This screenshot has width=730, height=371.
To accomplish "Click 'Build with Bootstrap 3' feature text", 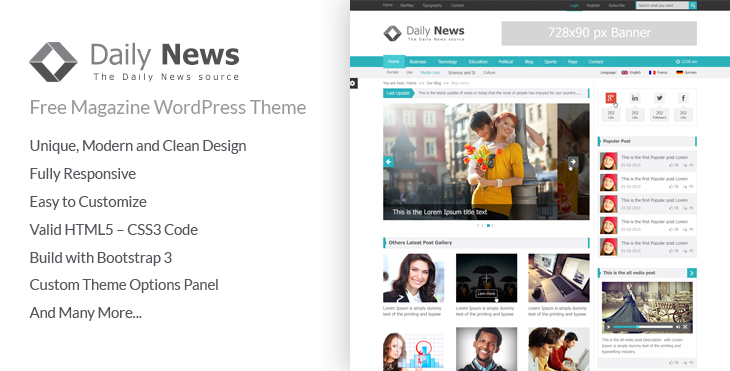I will click(101, 257).
